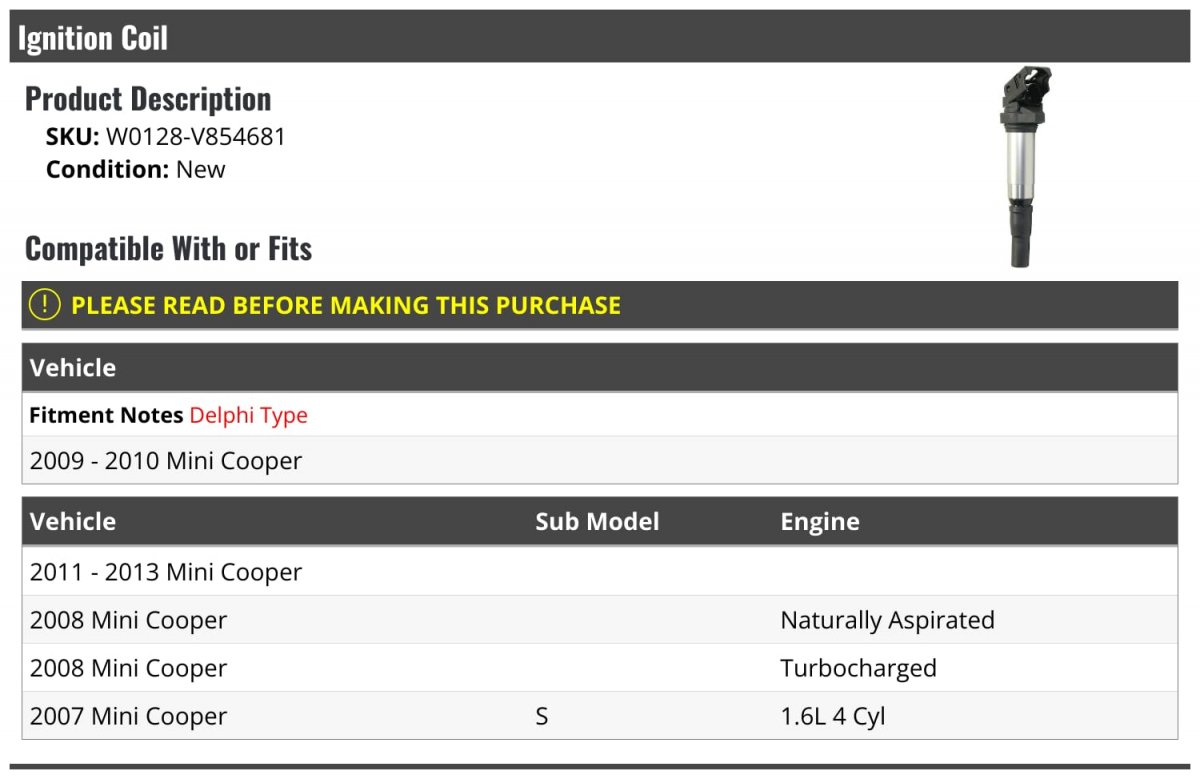Select the Condition: New line

pyautogui.click(x=136, y=169)
